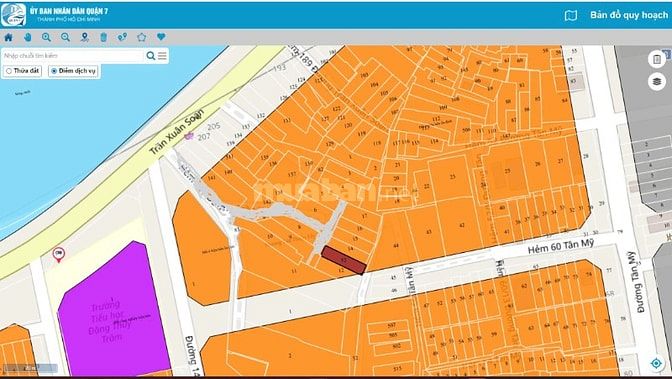Open the clipboard panel button
The image size is (672, 379).
point(657,59)
